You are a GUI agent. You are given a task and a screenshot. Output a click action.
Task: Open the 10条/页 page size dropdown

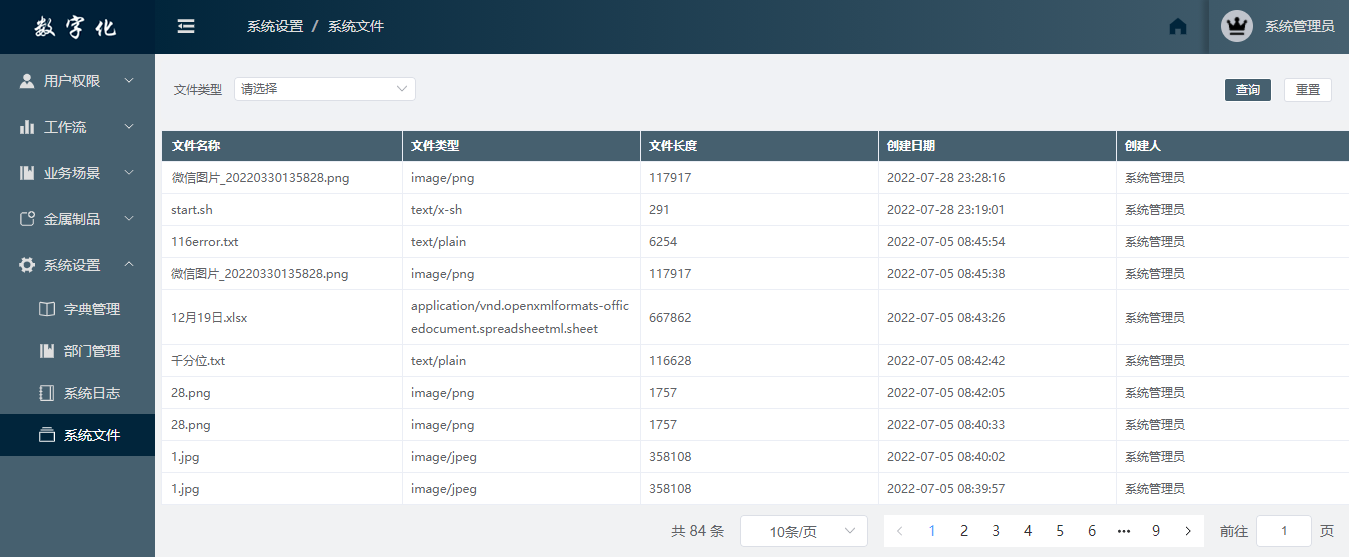(x=803, y=531)
